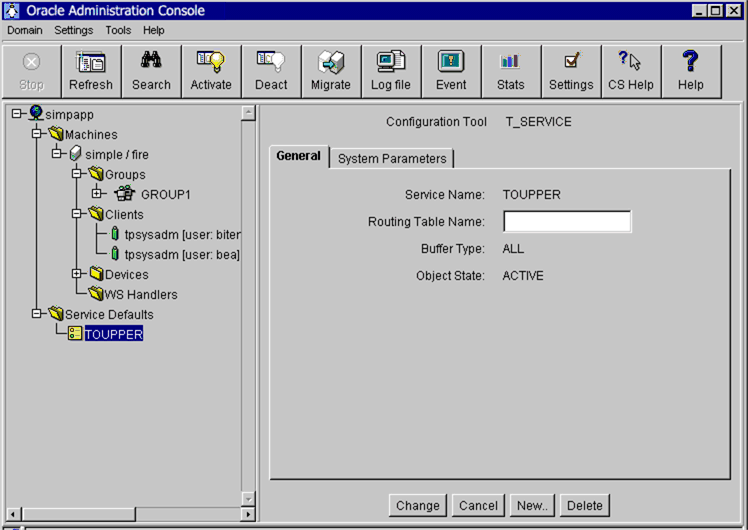Collapse the Service Defaults node
748x530 pixels.
point(37,314)
